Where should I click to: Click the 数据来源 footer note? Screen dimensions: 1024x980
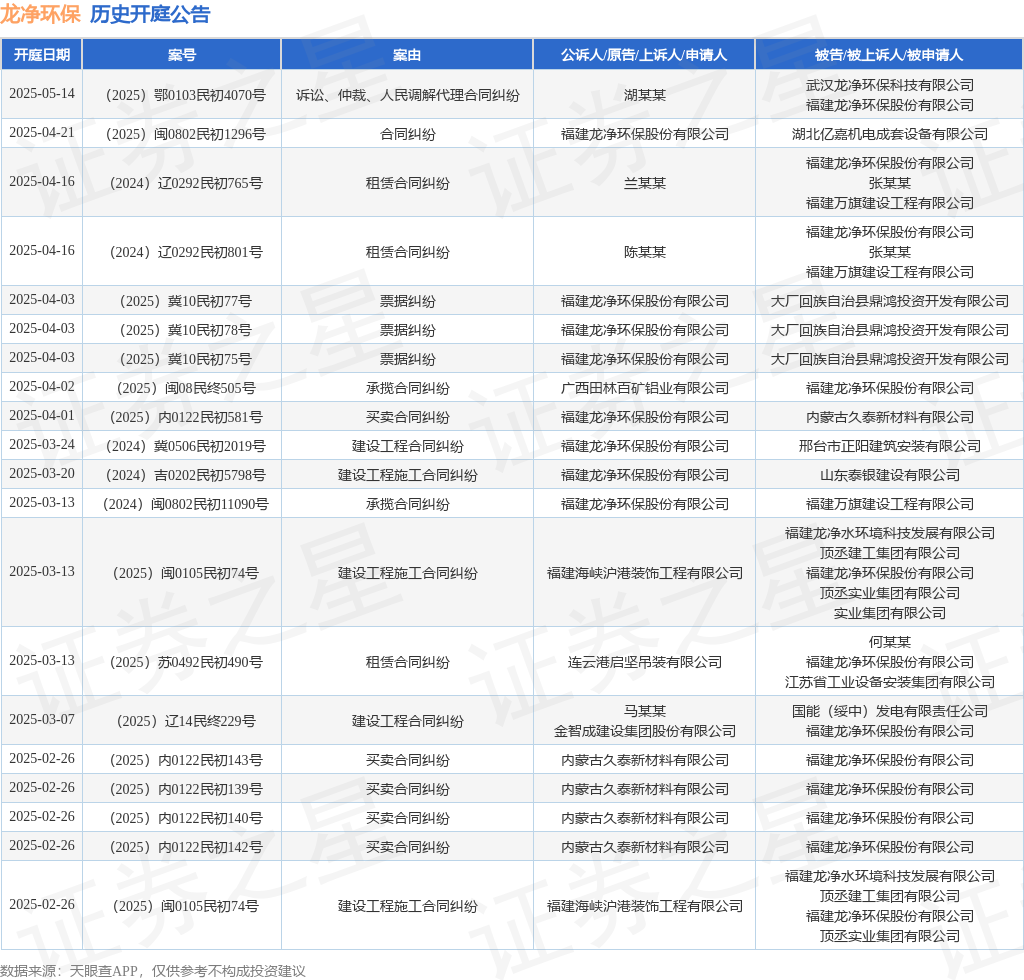tap(153, 971)
